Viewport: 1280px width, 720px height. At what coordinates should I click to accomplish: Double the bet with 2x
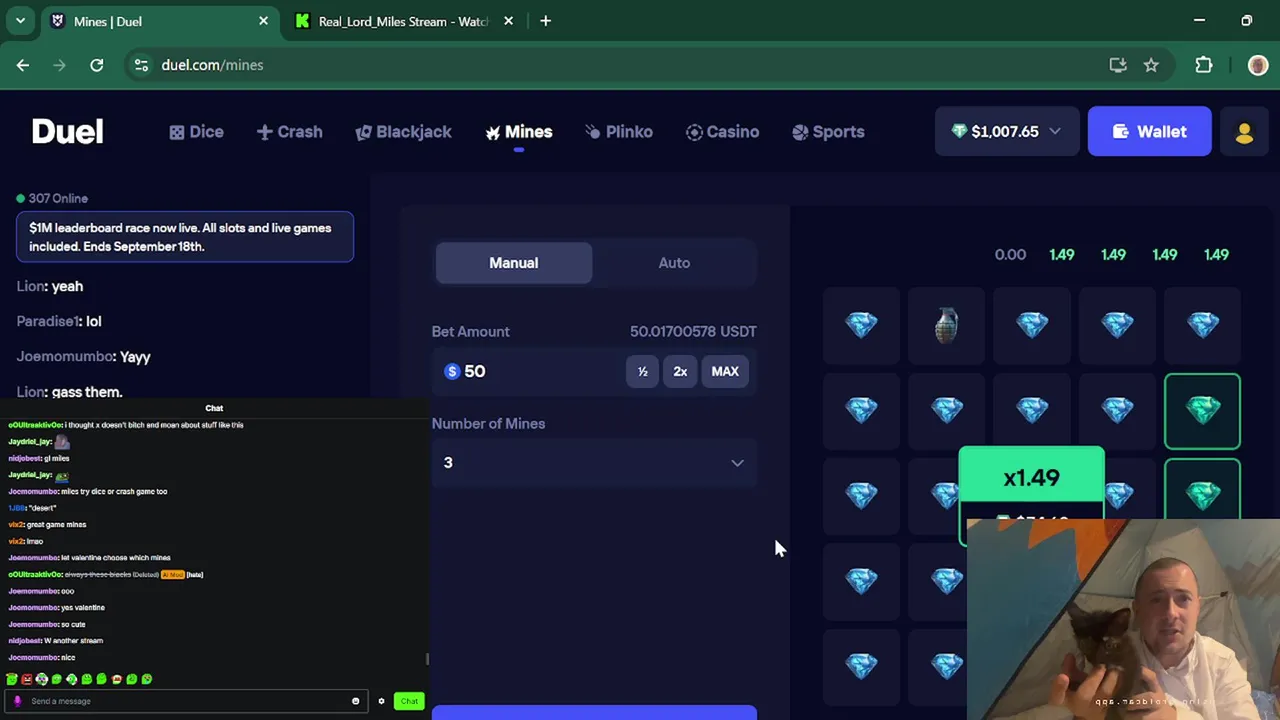tap(680, 371)
